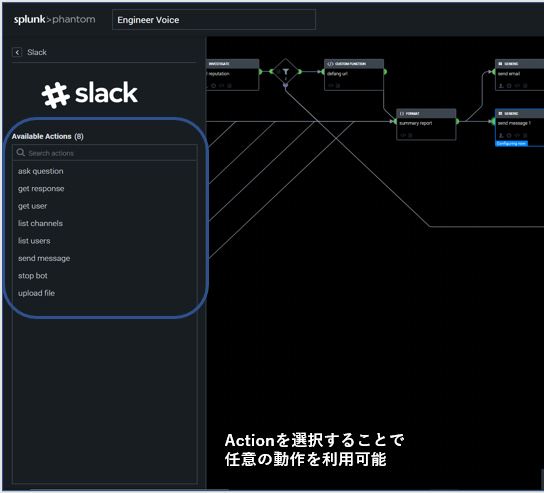Select the defang url custom function block
The image size is (544, 493).
[354, 75]
